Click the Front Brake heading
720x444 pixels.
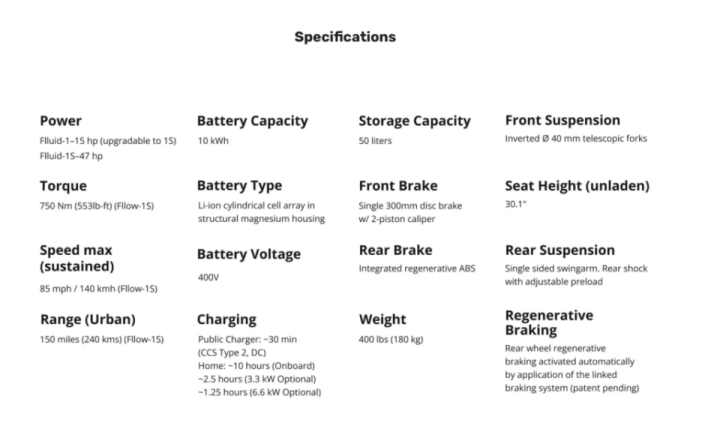[x=398, y=186]
